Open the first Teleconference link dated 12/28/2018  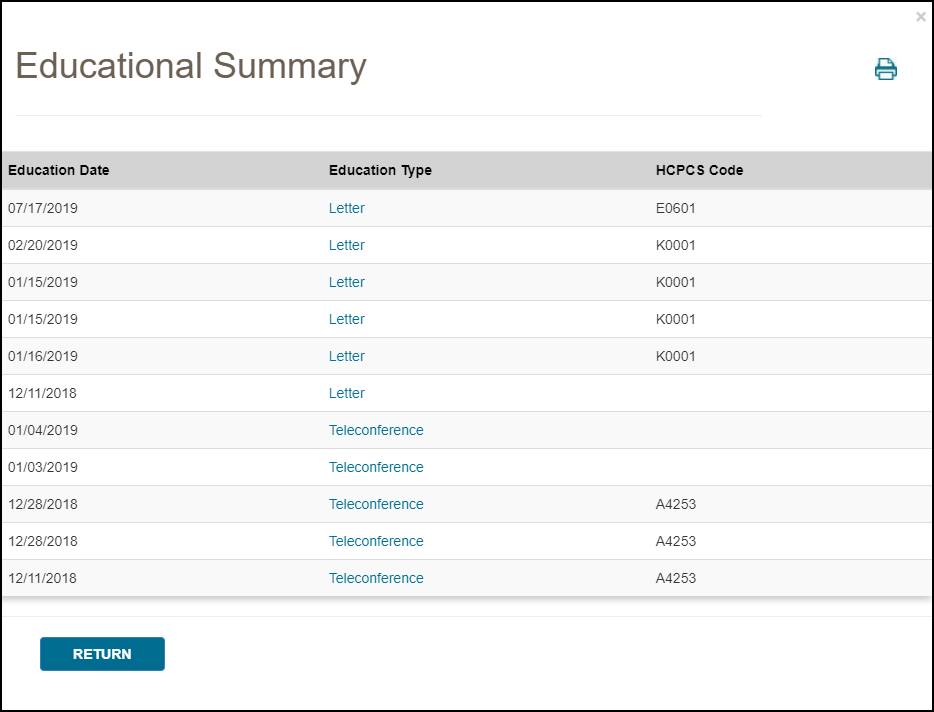pos(376,504)
